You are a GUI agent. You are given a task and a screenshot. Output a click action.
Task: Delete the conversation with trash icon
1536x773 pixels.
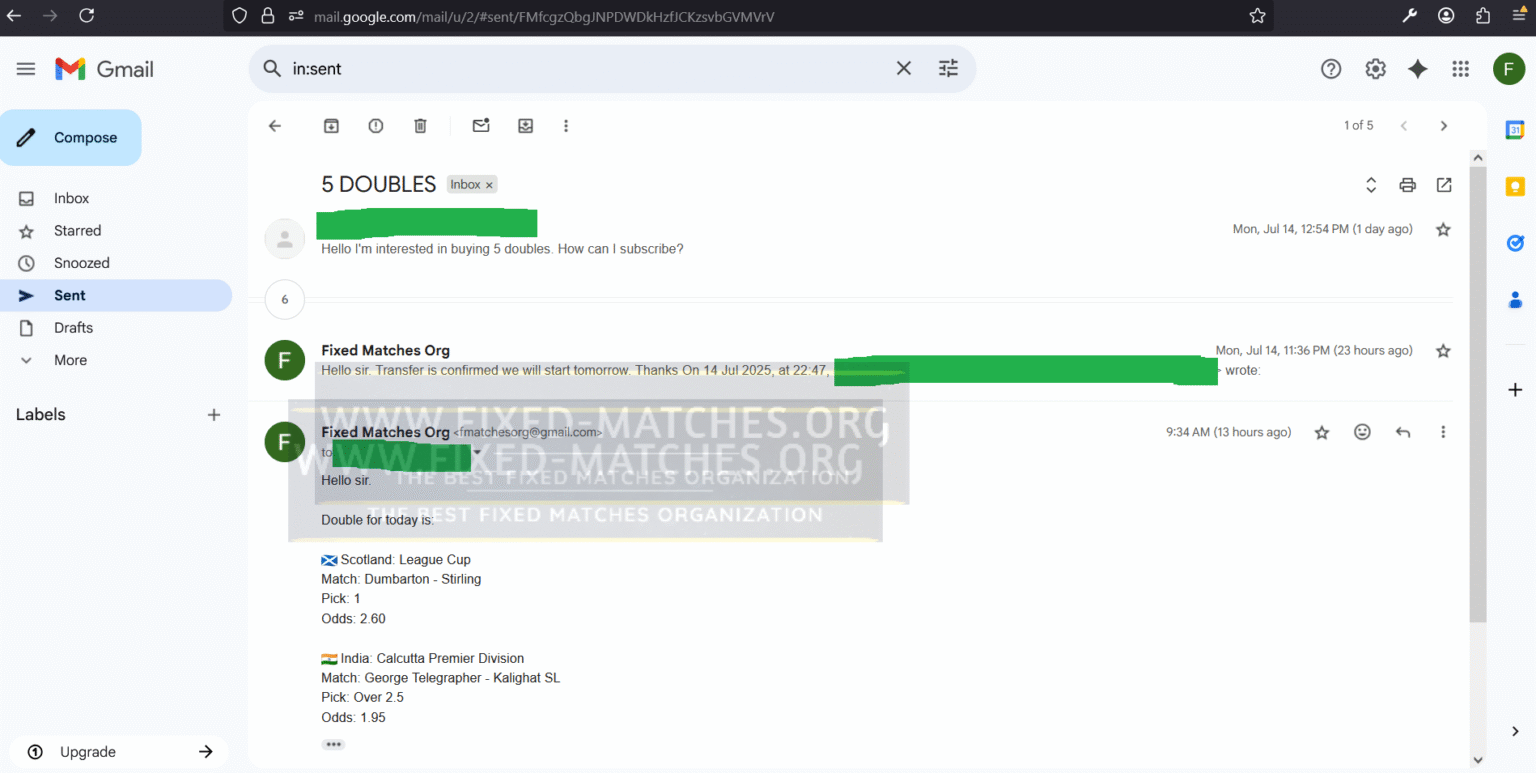pos(420,126)
